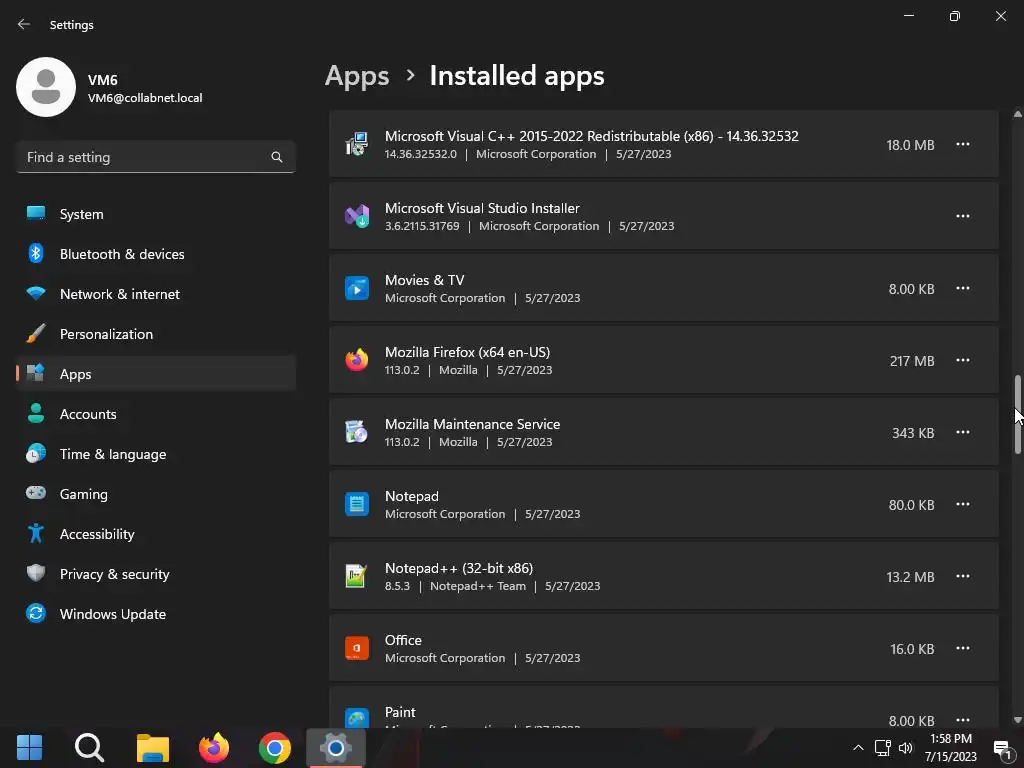The height and width of the screenshot is (768, 1024).
Task: Open more options for Visual Studio Installer
Action: click(963, 216)
